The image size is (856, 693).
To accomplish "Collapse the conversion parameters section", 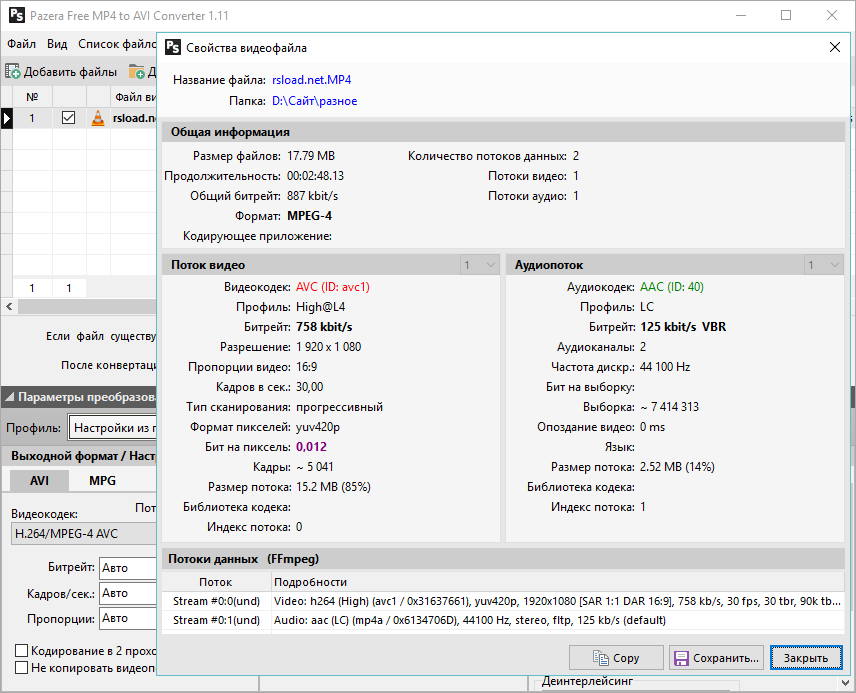I will [x=9, y=397].
